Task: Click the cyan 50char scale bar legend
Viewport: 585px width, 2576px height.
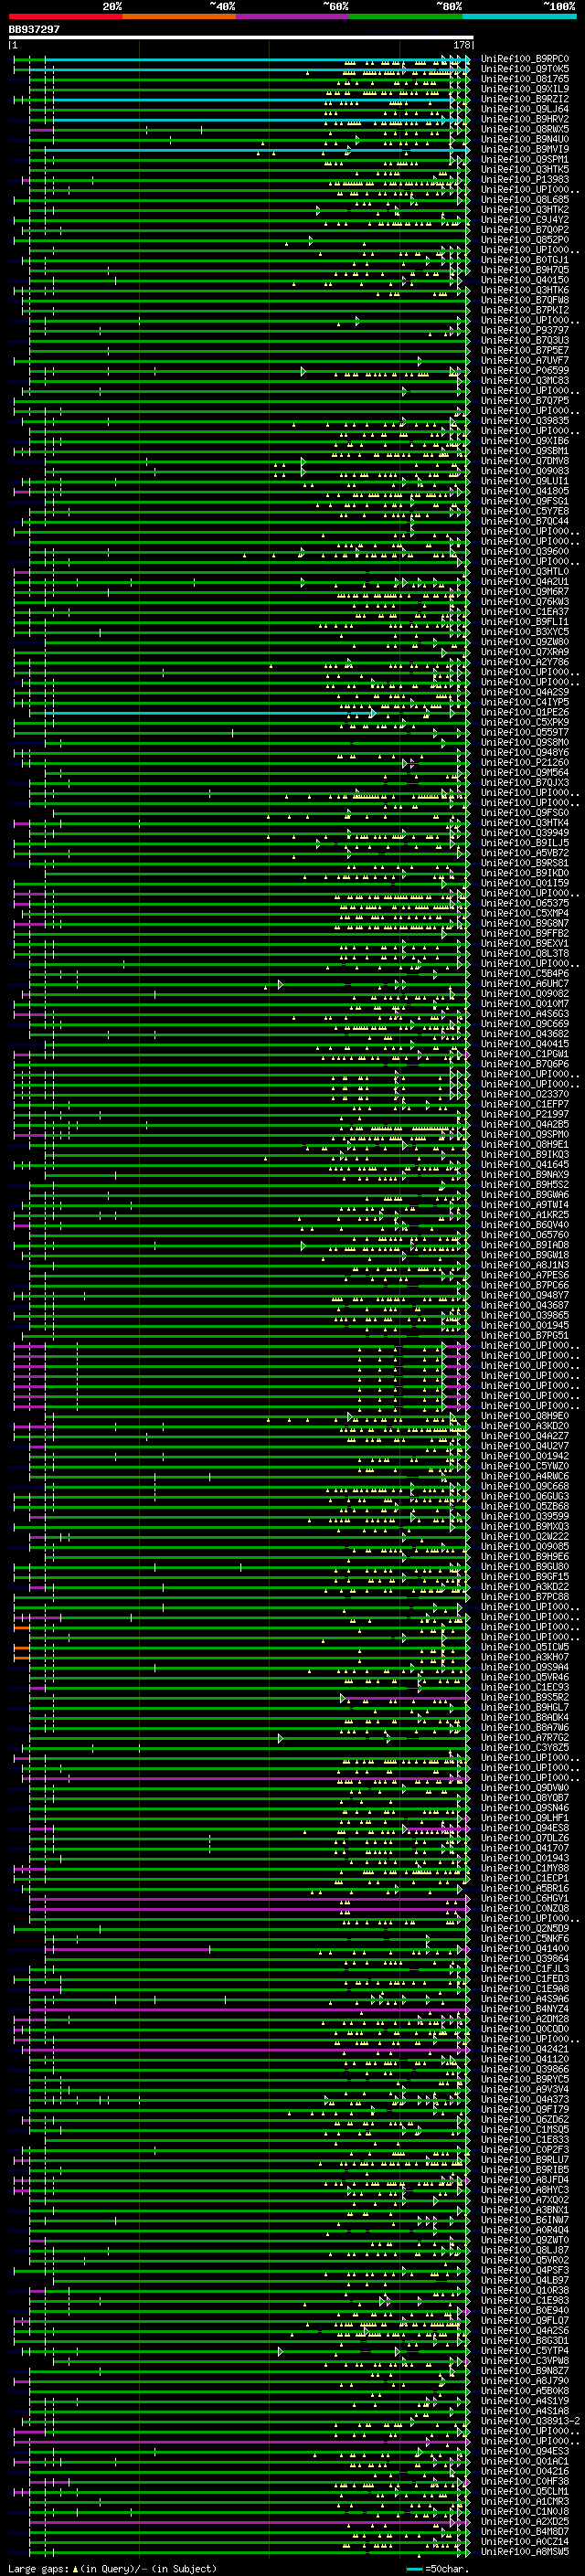Action: (x=414, y=2568)
